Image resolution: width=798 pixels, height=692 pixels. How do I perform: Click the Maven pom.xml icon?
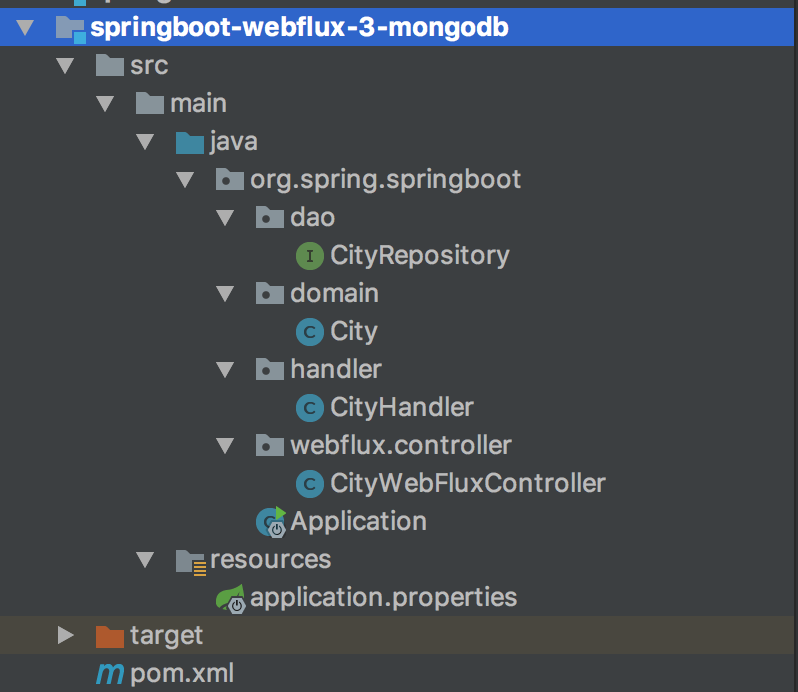pos(110,674)
